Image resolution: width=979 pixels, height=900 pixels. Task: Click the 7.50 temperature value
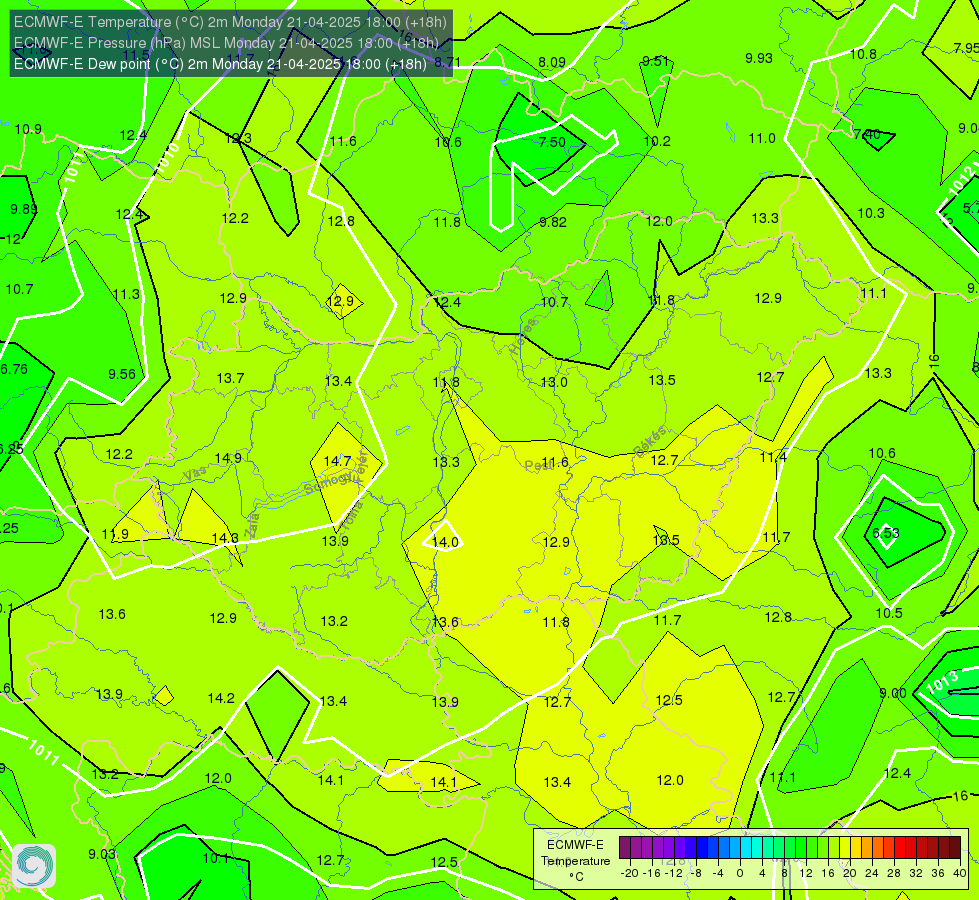coord(552,142)
